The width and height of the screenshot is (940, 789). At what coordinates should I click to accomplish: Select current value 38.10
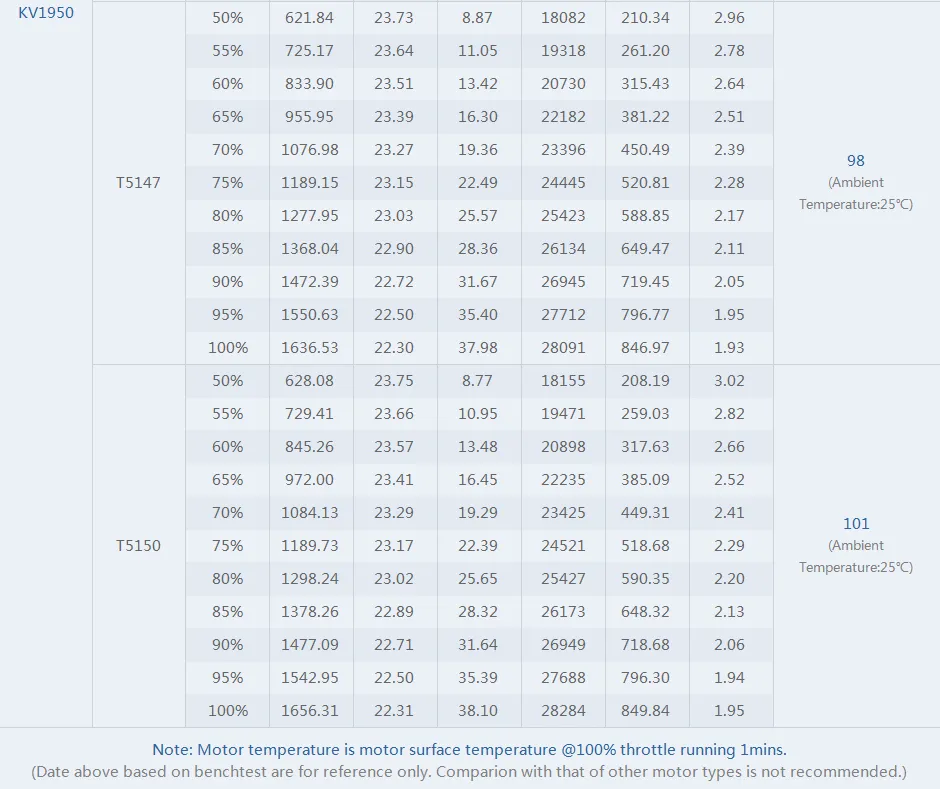(478, 711)
